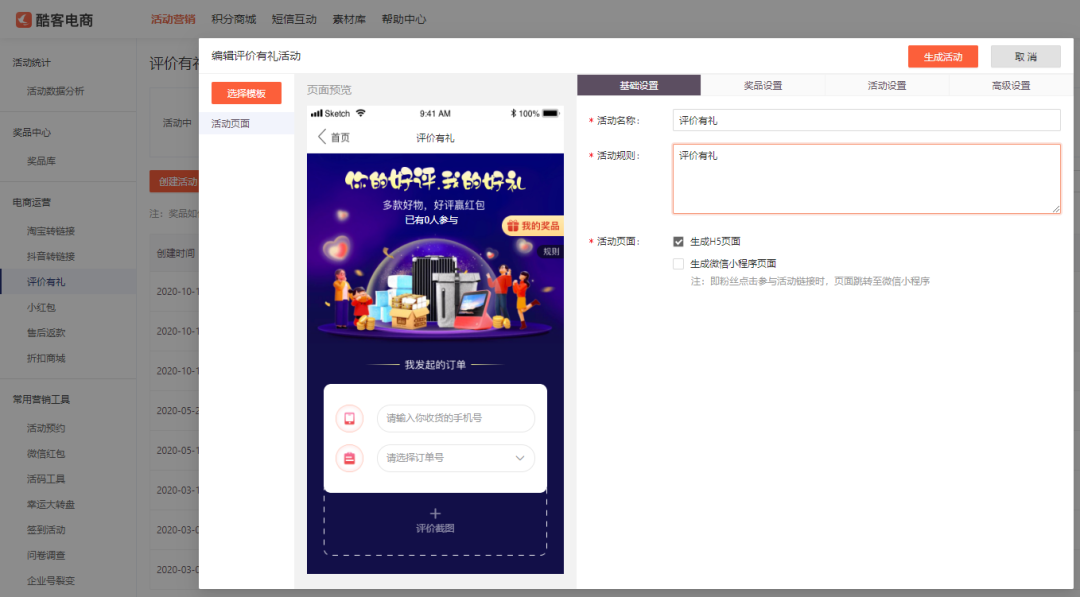This screenshot has width=1080, height=597.
Task: Click the phone icon beside the phone number field
Action: [x=349, y=418]
